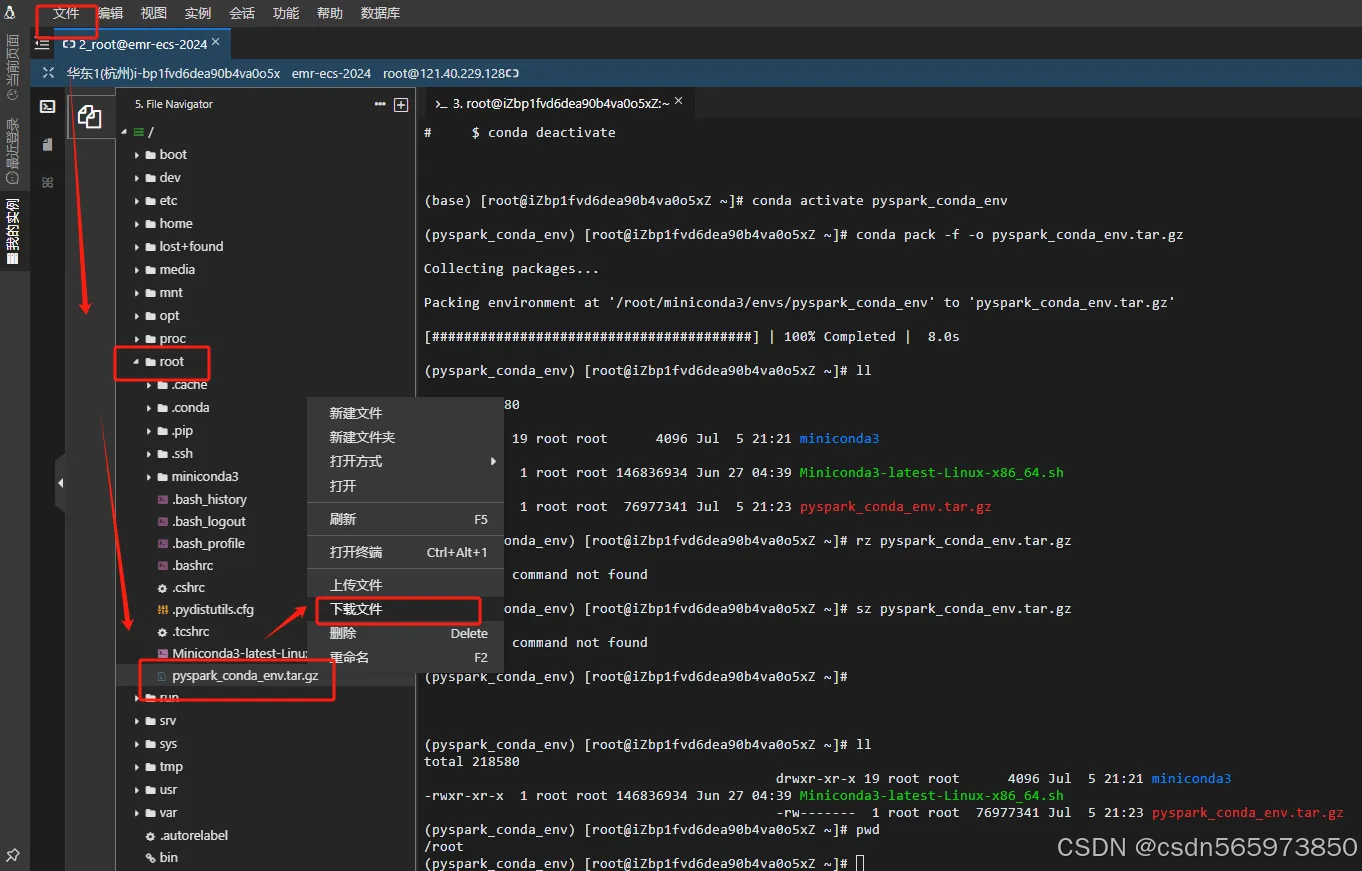Choose 重命名 in the context menu
1362x871 pixels.
(x=405, y=657)
